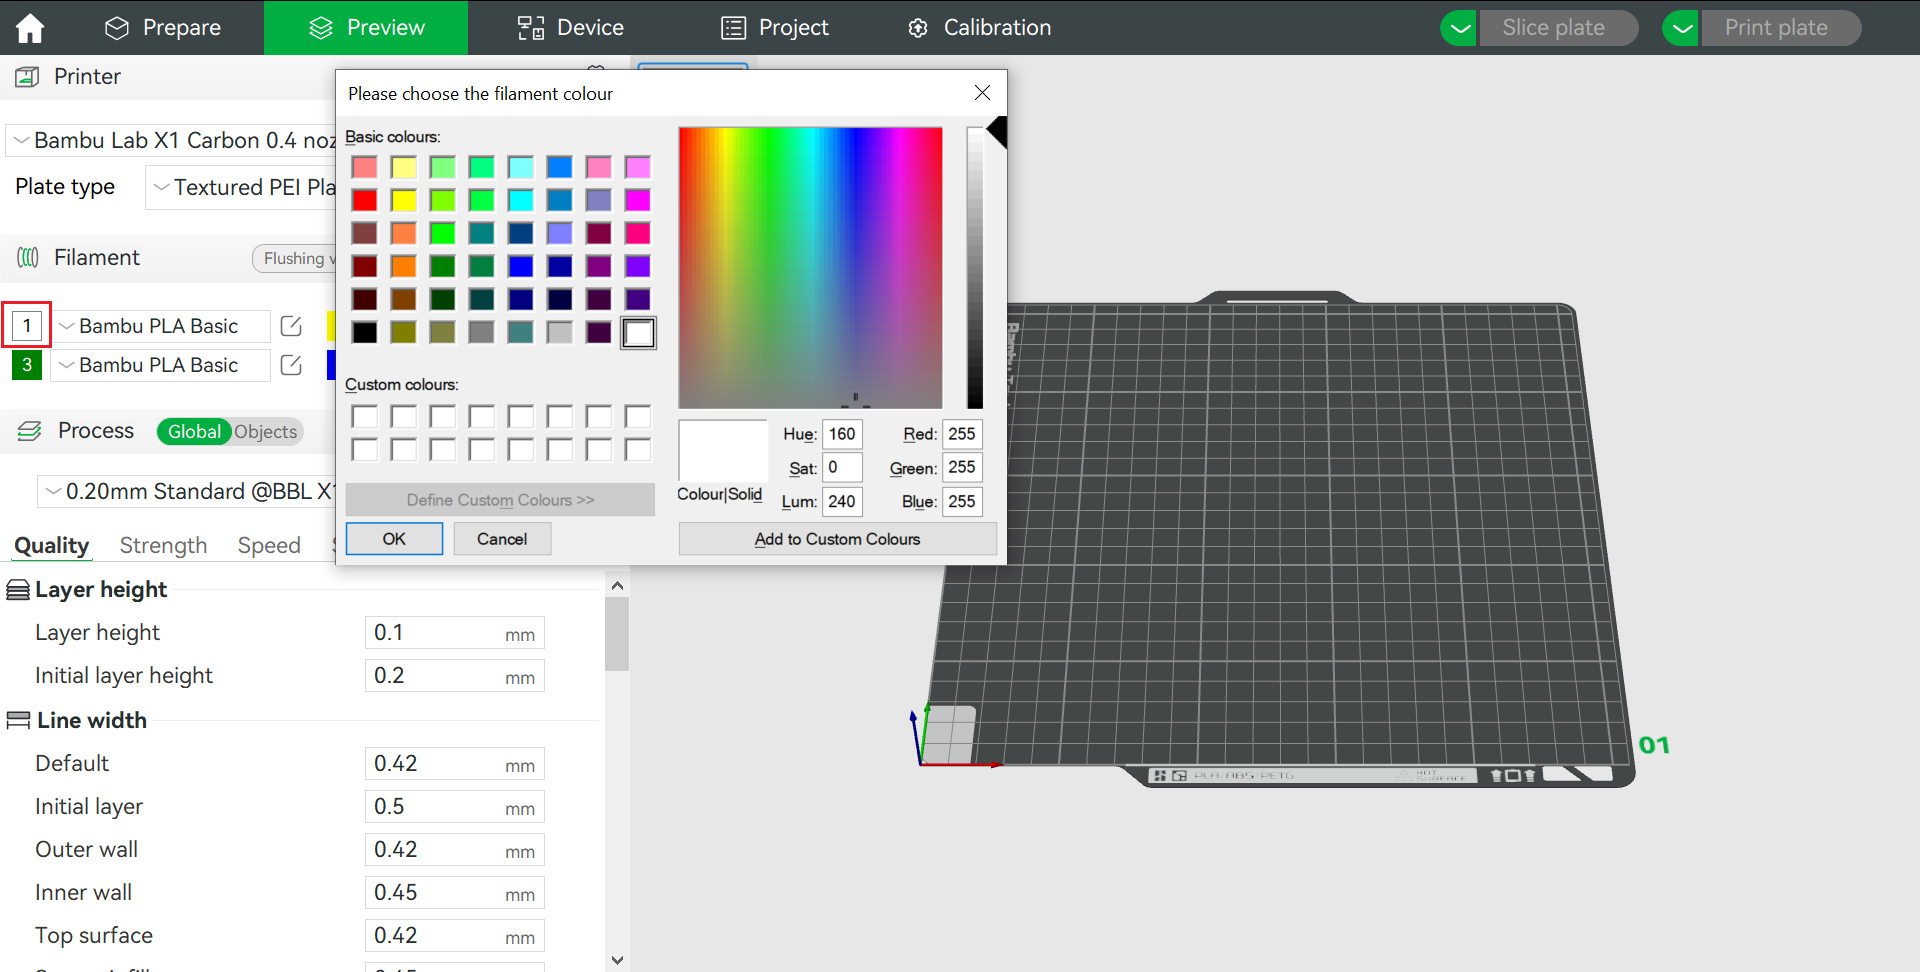Click the Slice plate button
The width and height of the screenshot is (1920, 972).
click(x=1558, y=28)
